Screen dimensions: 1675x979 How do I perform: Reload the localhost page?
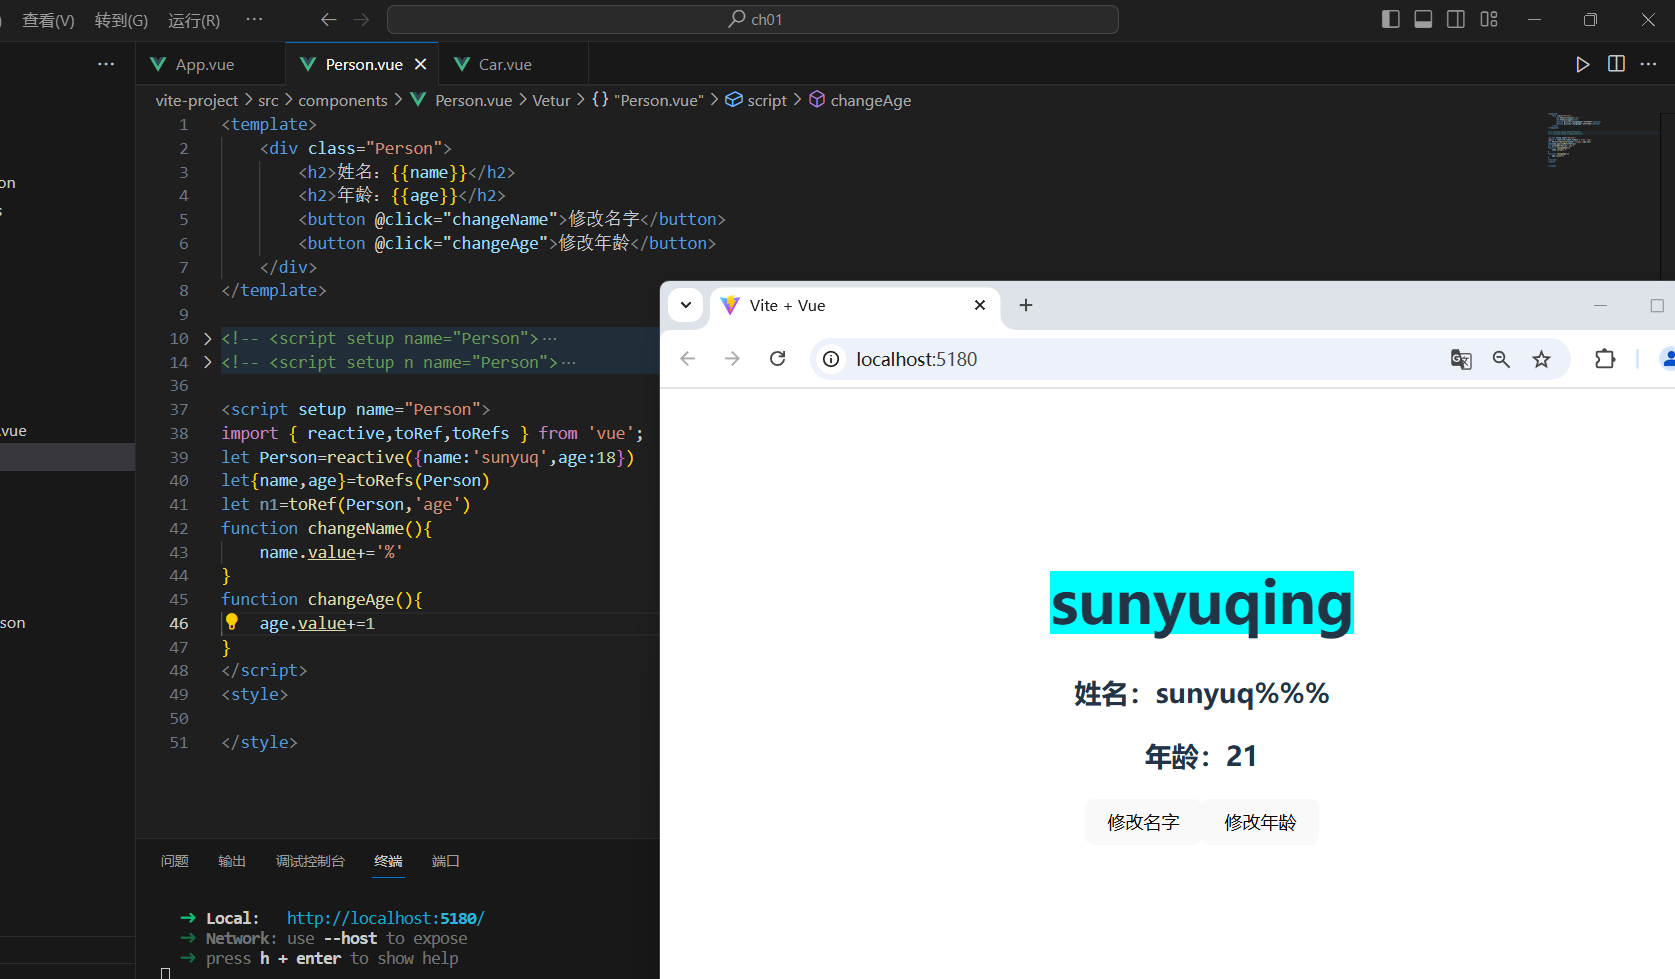click(777, 359)
